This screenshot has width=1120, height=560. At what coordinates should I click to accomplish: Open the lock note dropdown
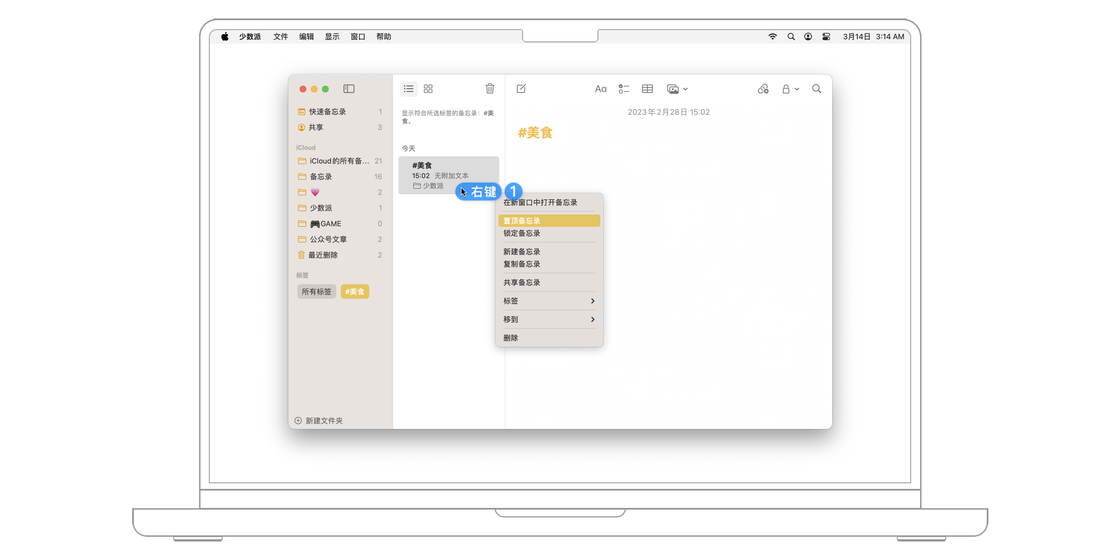[x=790, y=89]
